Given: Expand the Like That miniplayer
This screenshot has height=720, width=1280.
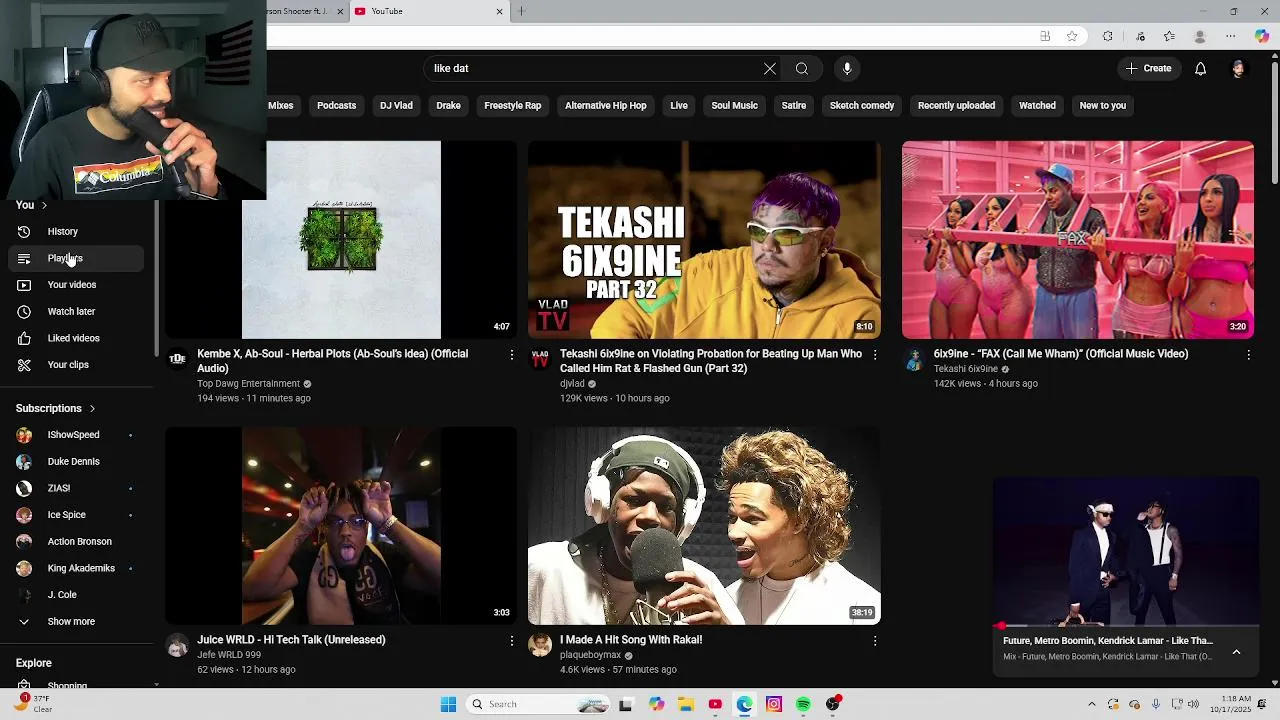Looking at the screenshot, I should point(1236,652).
